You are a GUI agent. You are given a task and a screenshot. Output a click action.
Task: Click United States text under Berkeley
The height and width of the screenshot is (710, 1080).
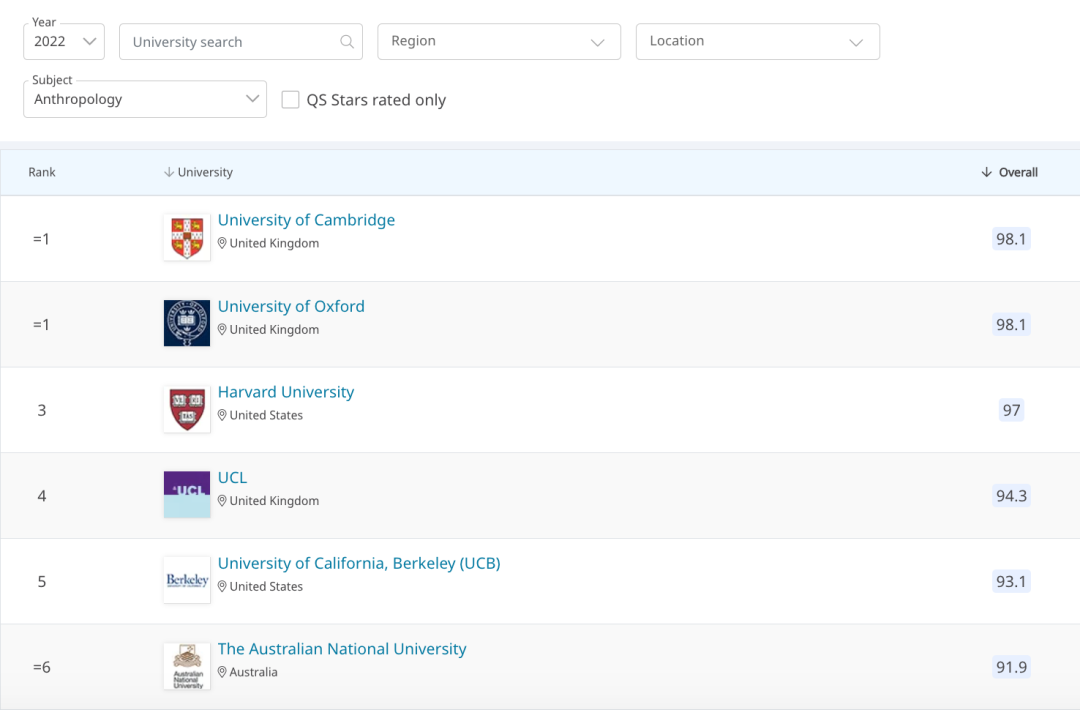[x=266, y=586]
